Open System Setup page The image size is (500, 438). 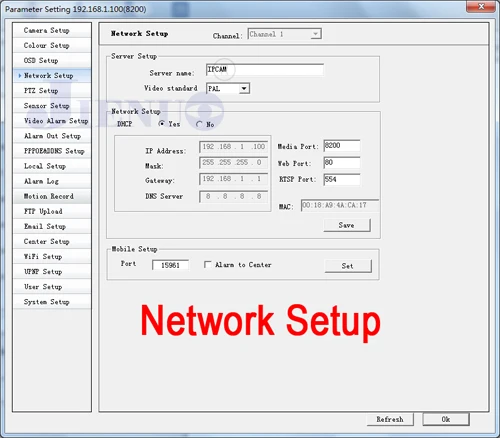[52, 302]
